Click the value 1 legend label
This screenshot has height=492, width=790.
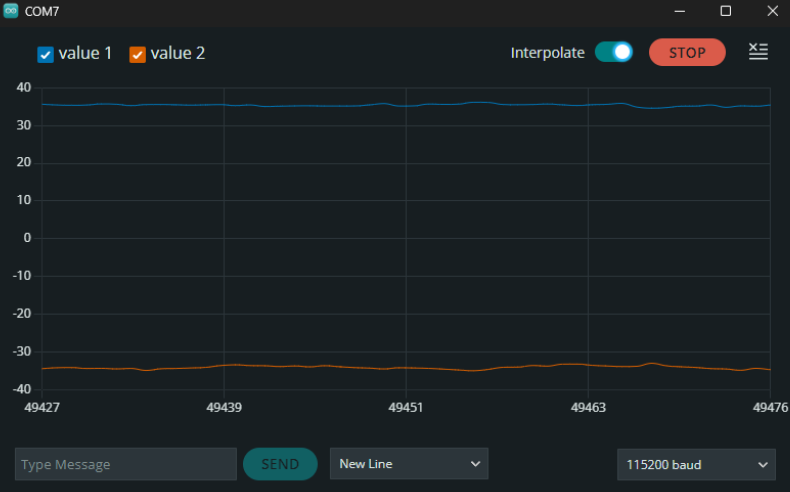click(x=85, y=53)
